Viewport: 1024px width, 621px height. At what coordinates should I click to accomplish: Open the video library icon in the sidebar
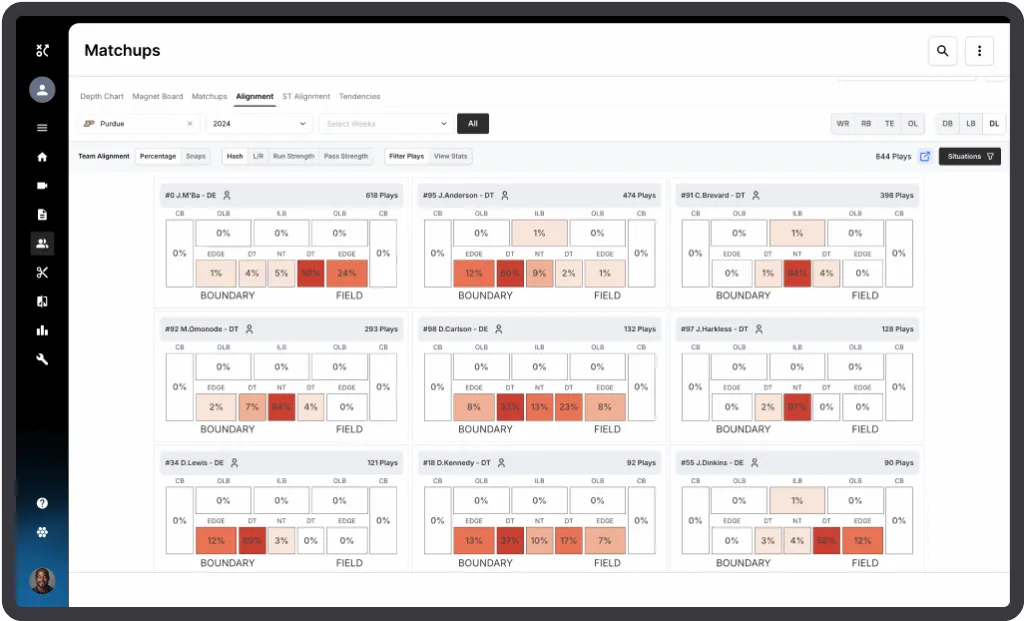(42, 184)
